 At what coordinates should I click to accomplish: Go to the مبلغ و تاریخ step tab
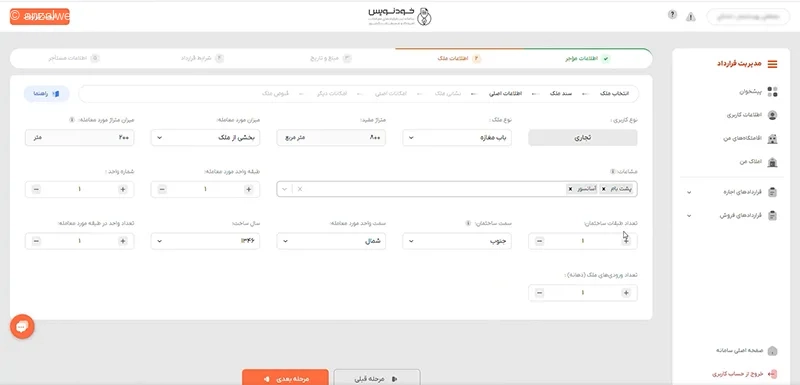331,59
